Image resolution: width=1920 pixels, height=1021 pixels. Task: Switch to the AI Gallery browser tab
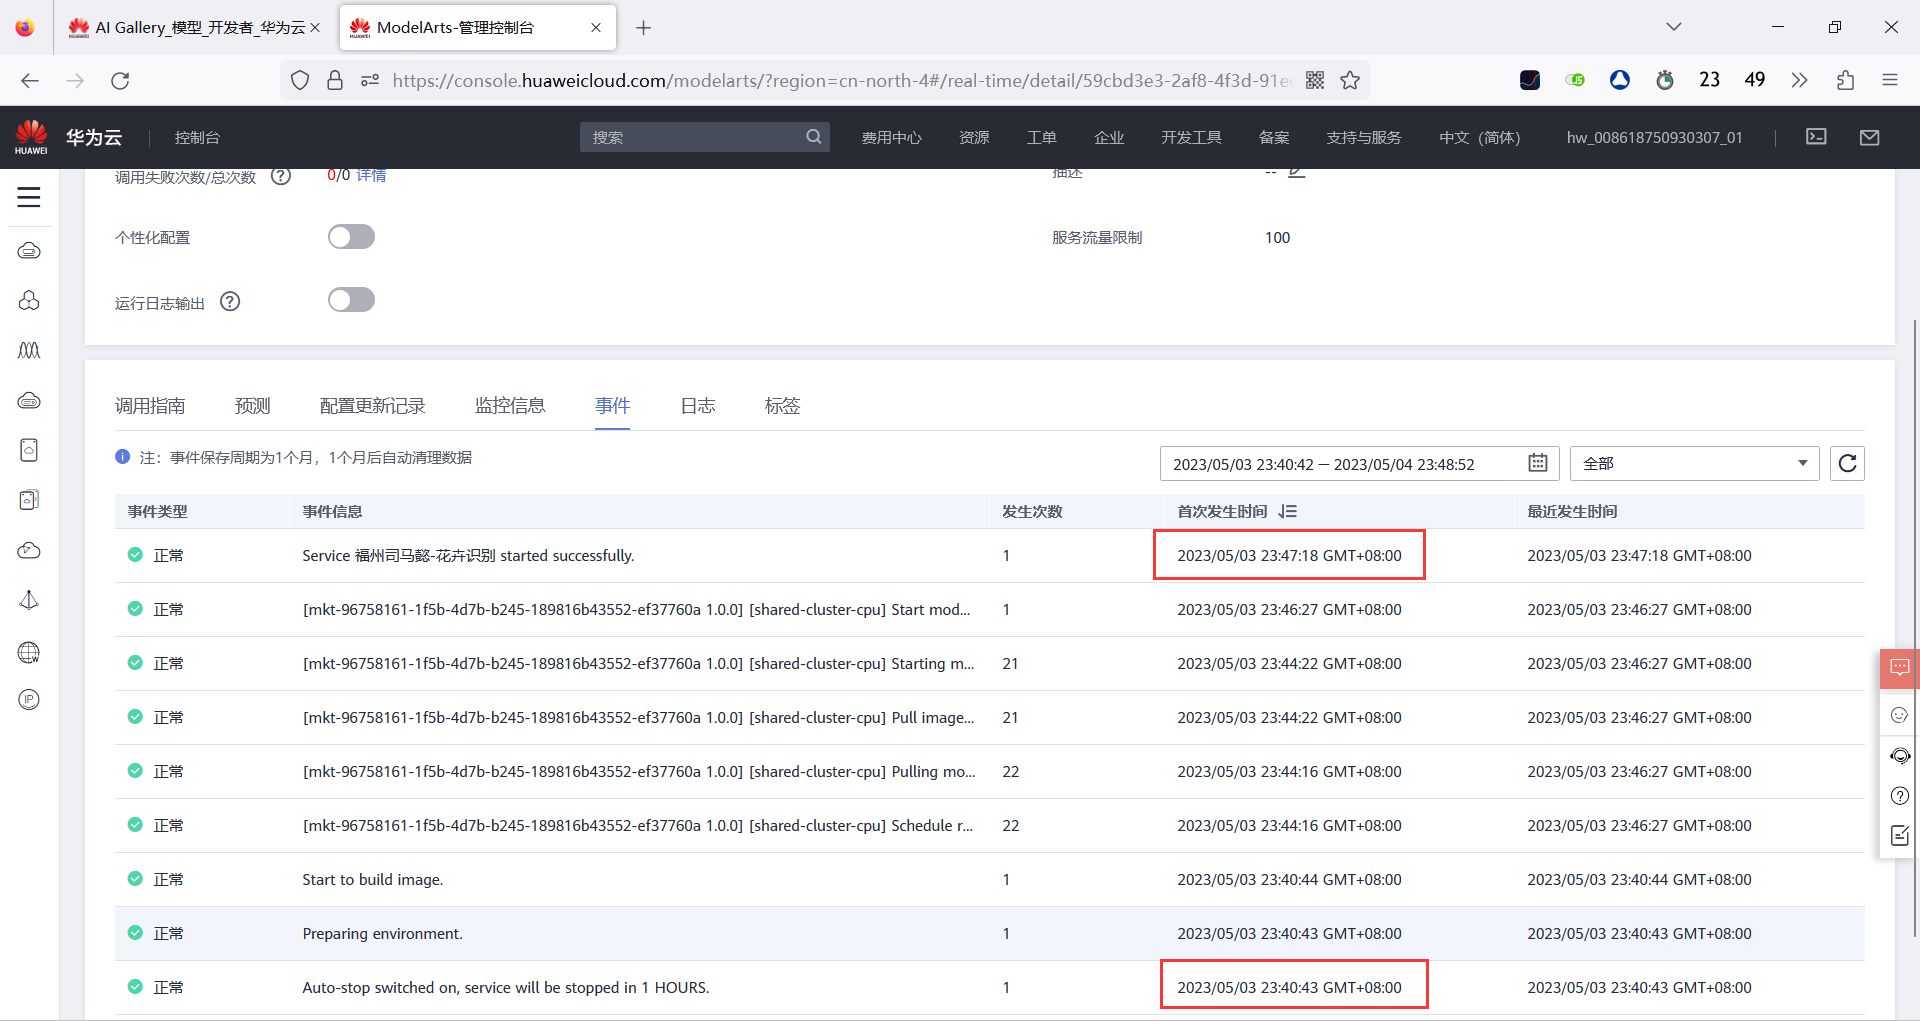pos(194,27)
